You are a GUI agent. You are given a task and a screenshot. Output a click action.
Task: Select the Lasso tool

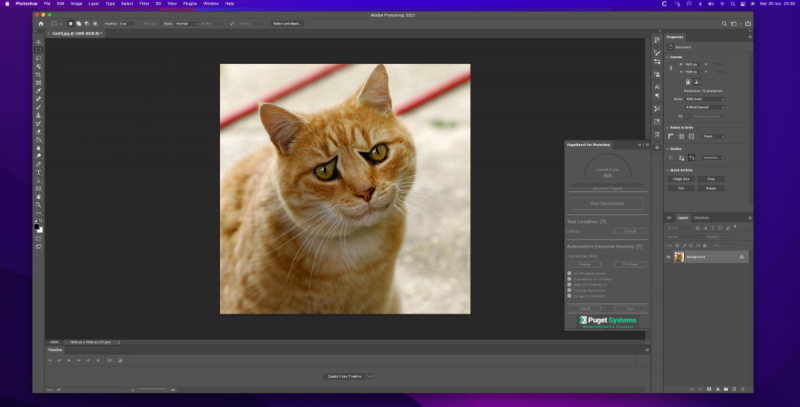coord(38,58)
